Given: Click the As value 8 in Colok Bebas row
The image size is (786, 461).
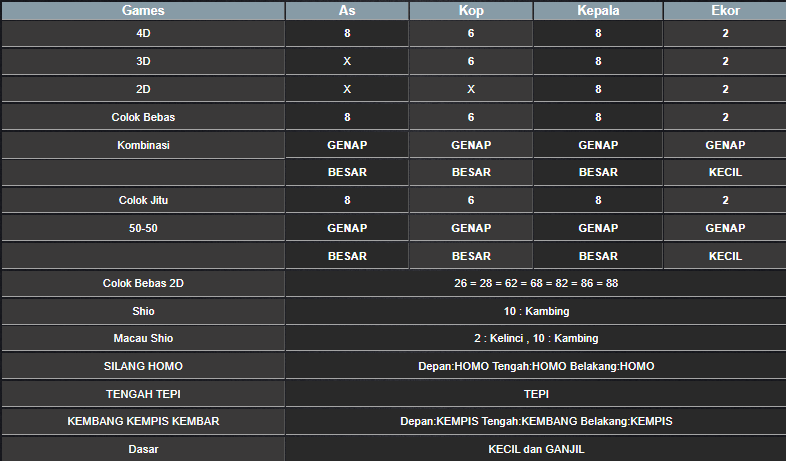Looking at the screenshot, I should click(x=347, y=117).
